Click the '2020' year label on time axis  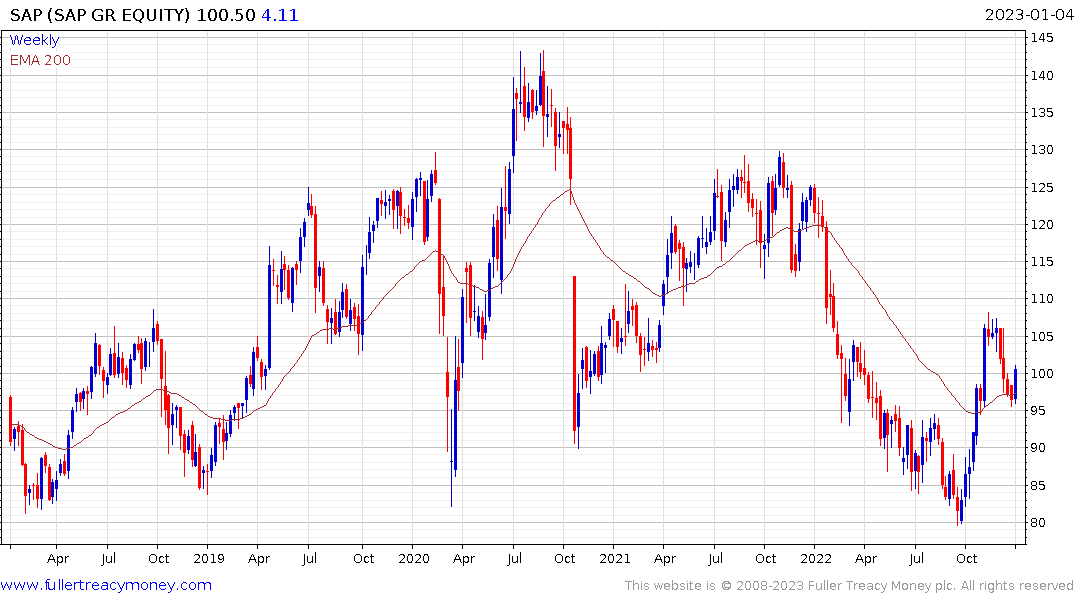tap(414, 558)
